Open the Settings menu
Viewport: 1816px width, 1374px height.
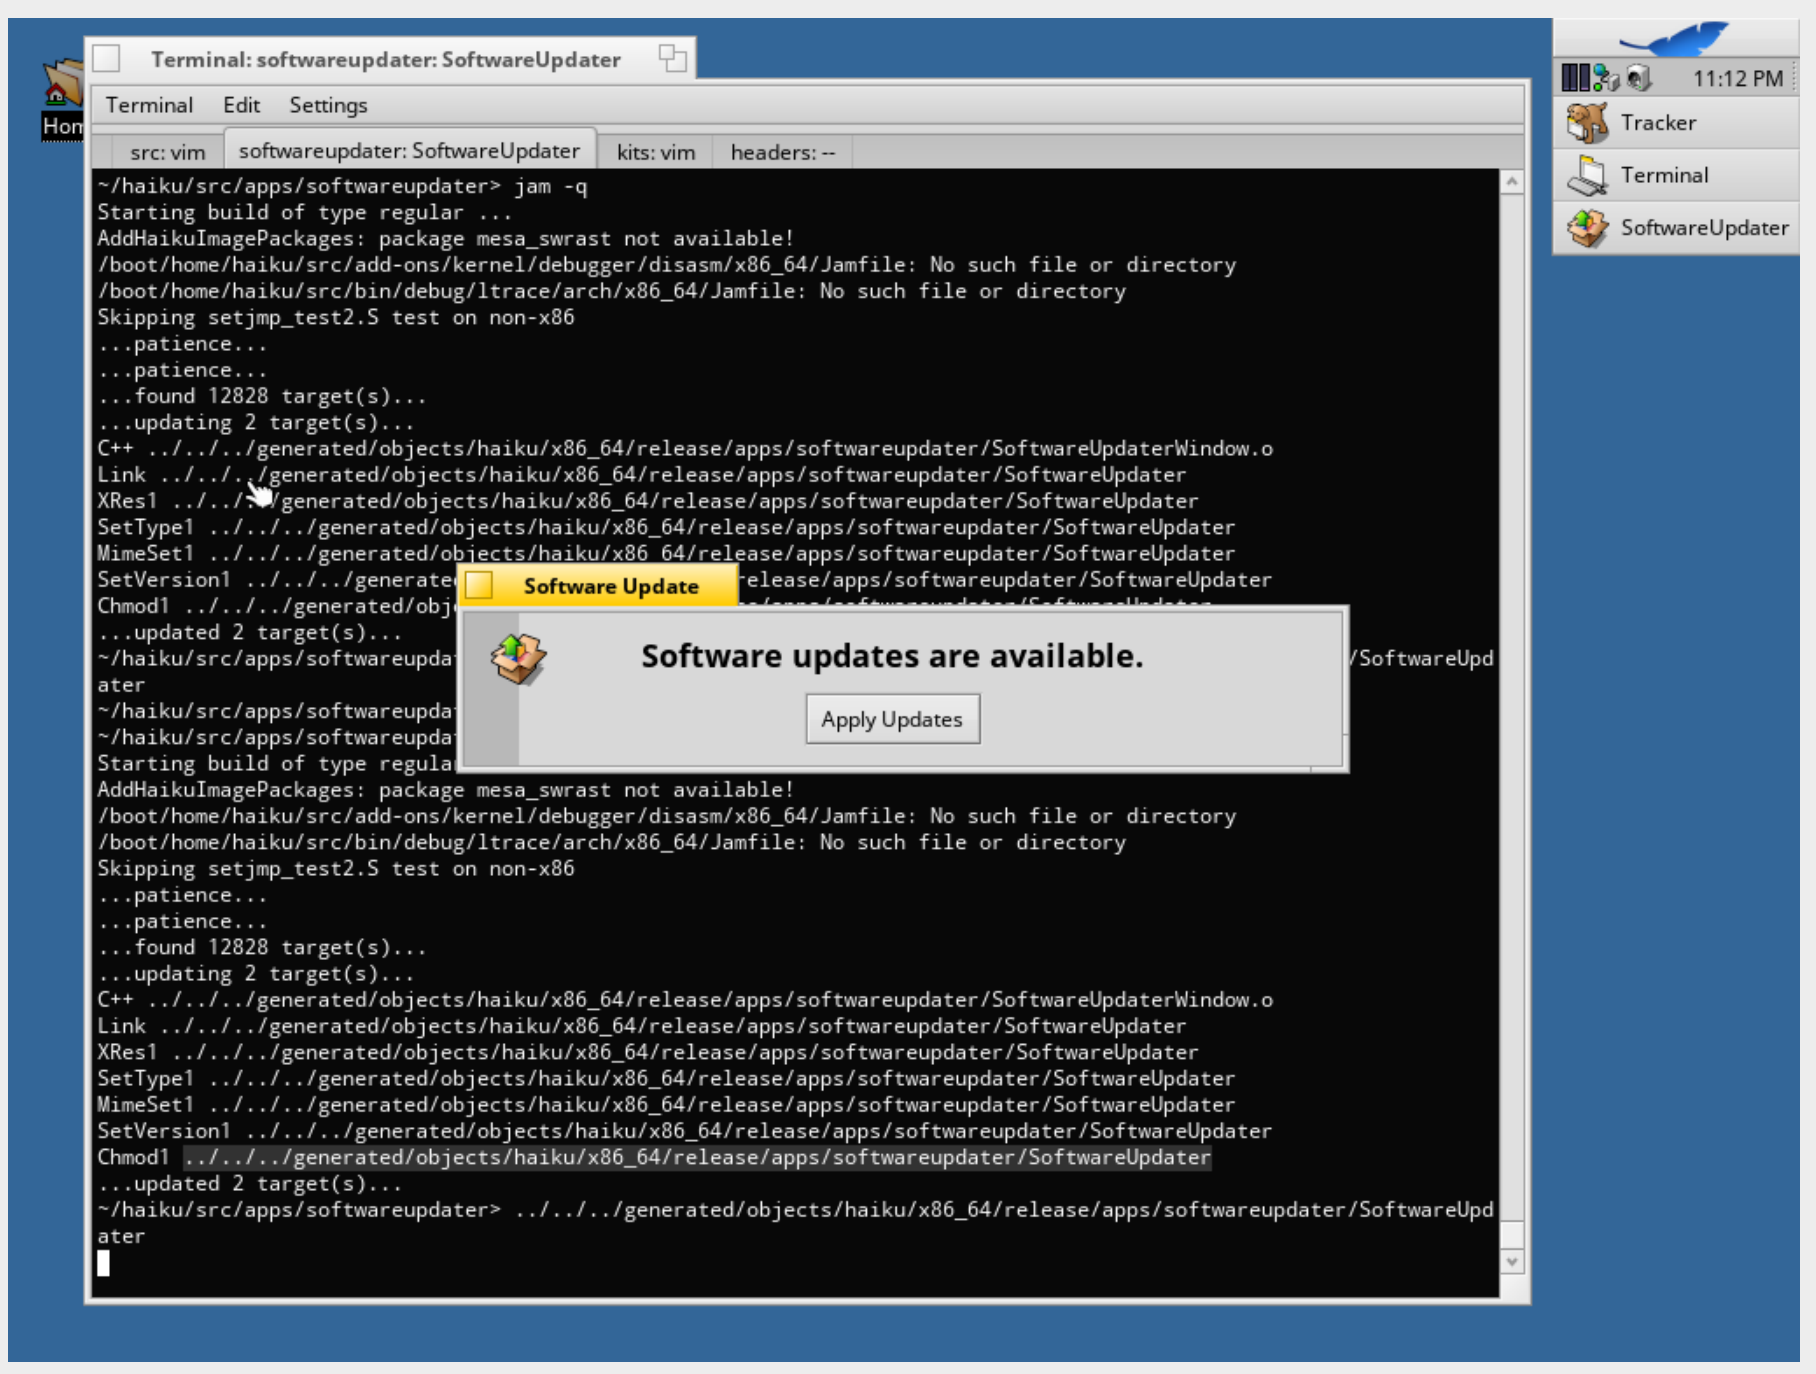pos(328,105)
